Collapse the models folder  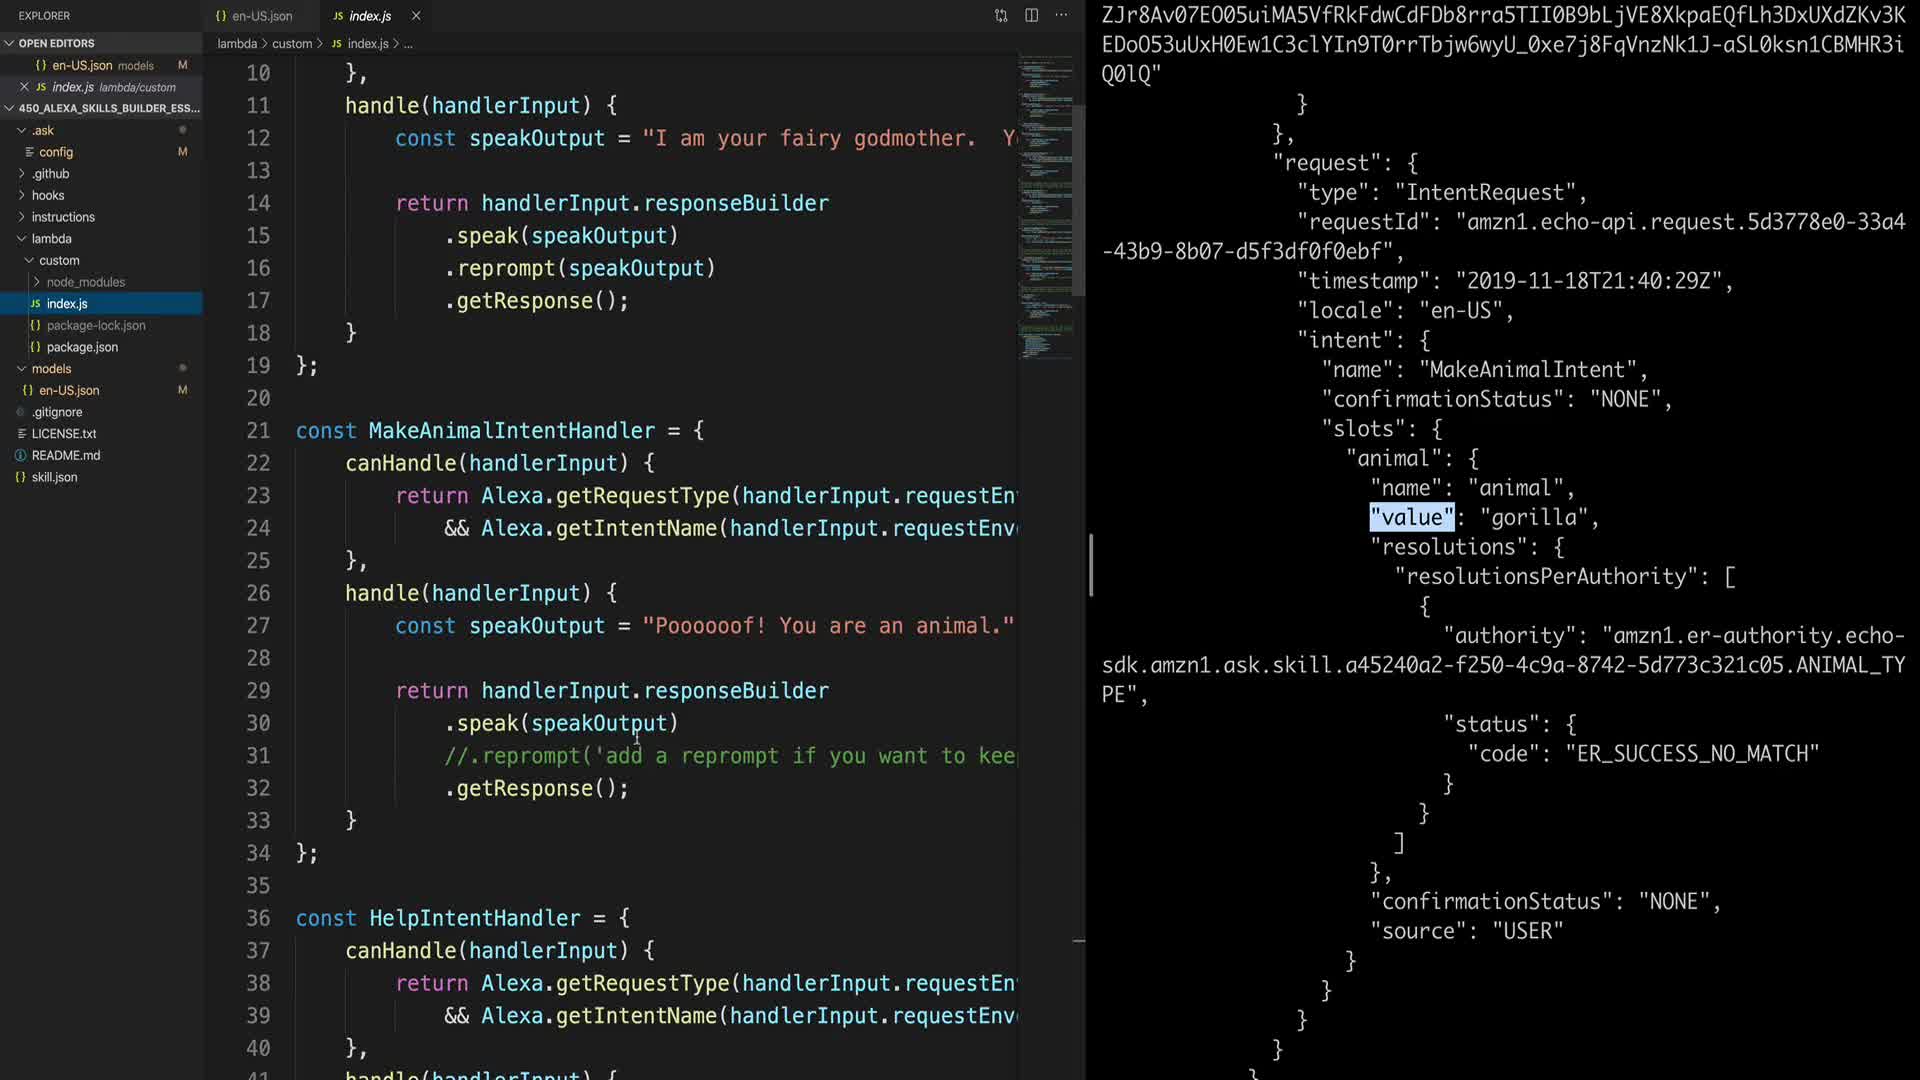pyautogui.click(x=21, y=369)
